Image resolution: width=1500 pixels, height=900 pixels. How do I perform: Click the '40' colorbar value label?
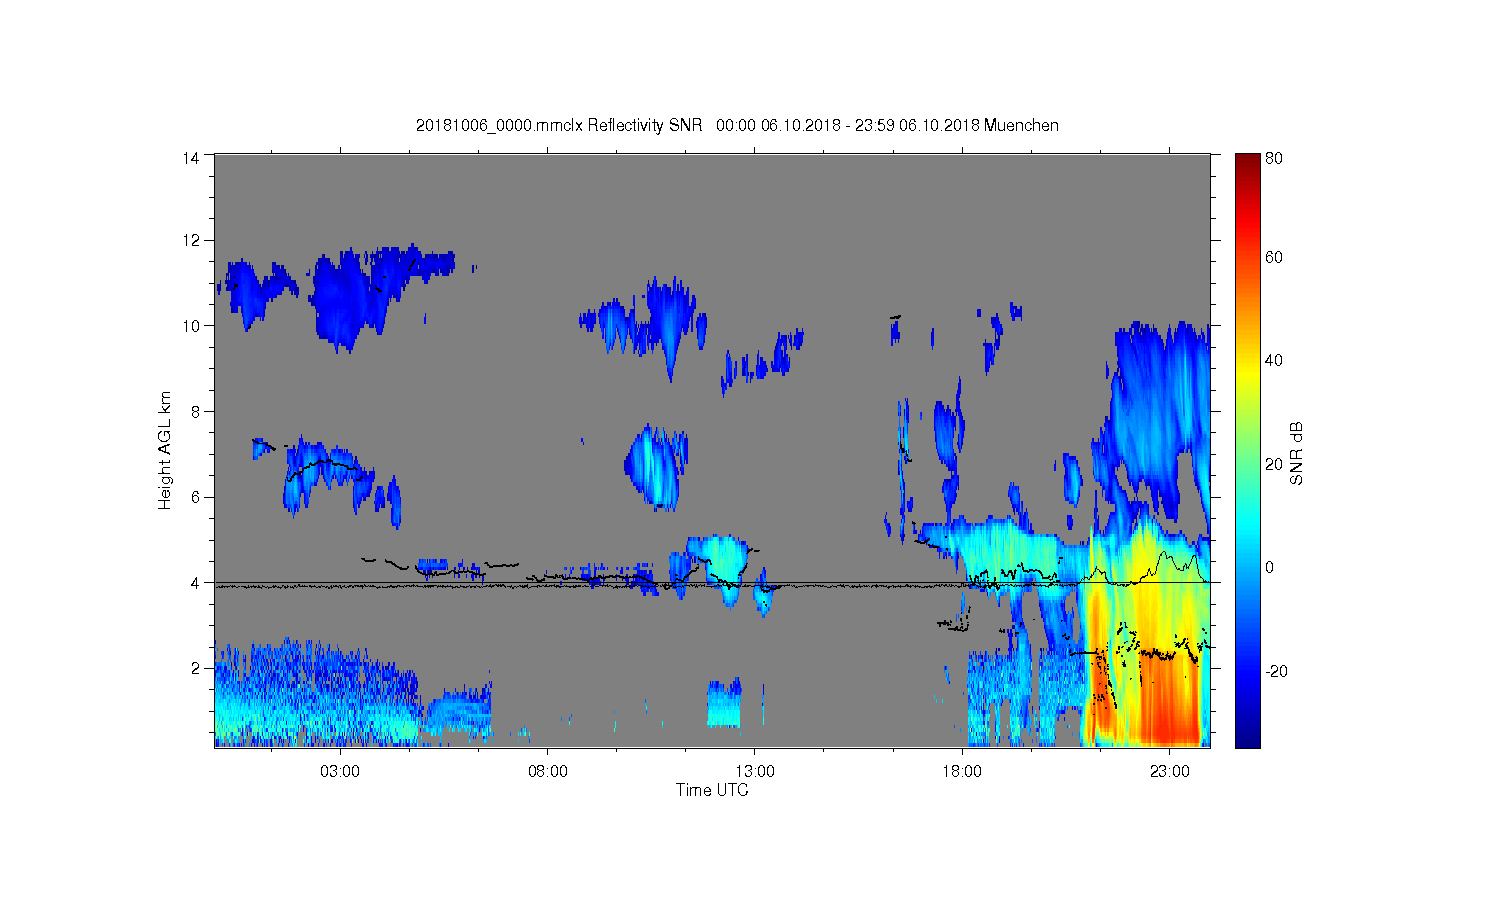pos(1274,361)
